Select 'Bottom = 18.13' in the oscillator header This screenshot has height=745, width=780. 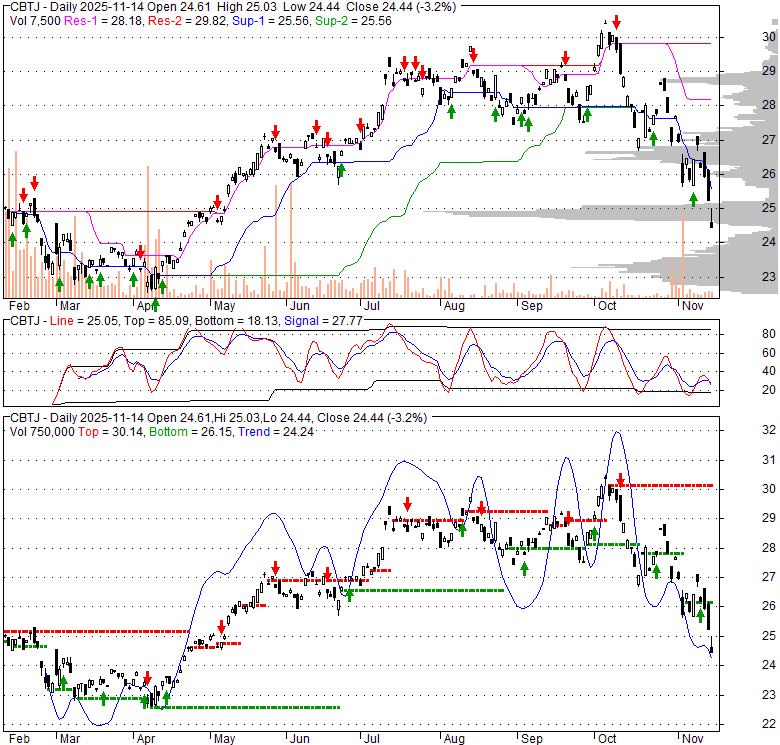point(236,321)
